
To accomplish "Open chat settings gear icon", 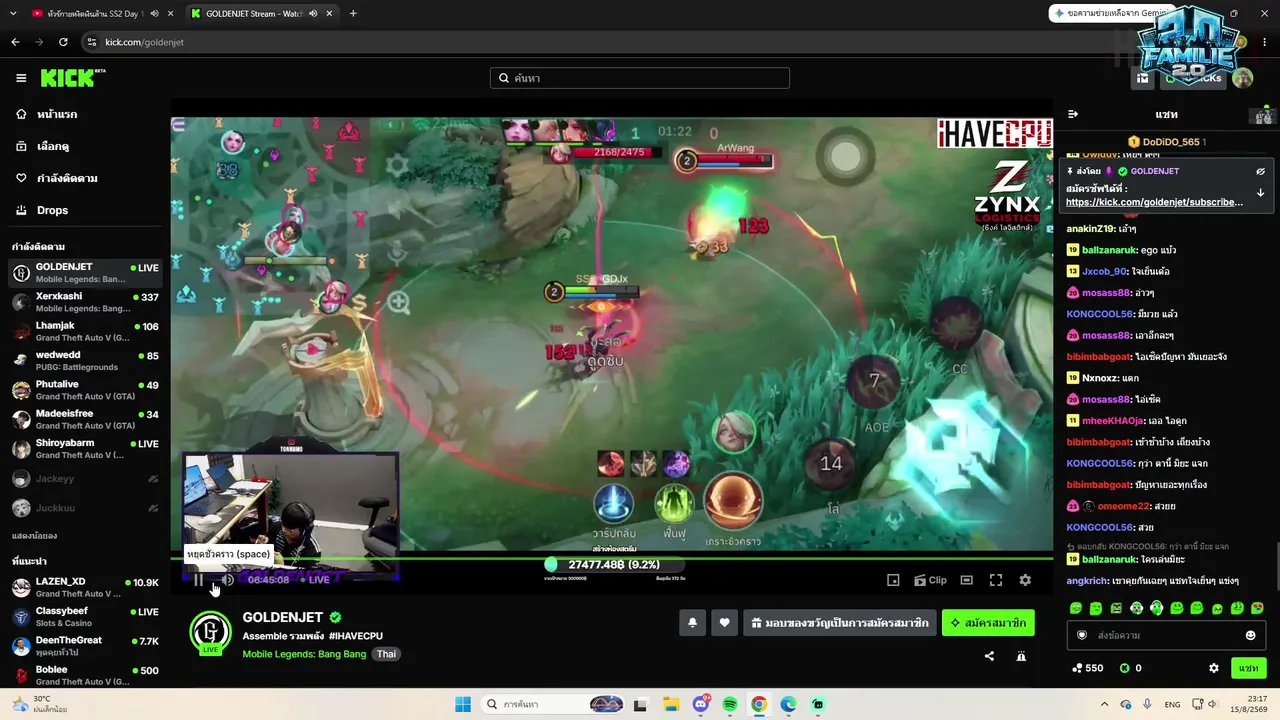I will [1214, 668].
